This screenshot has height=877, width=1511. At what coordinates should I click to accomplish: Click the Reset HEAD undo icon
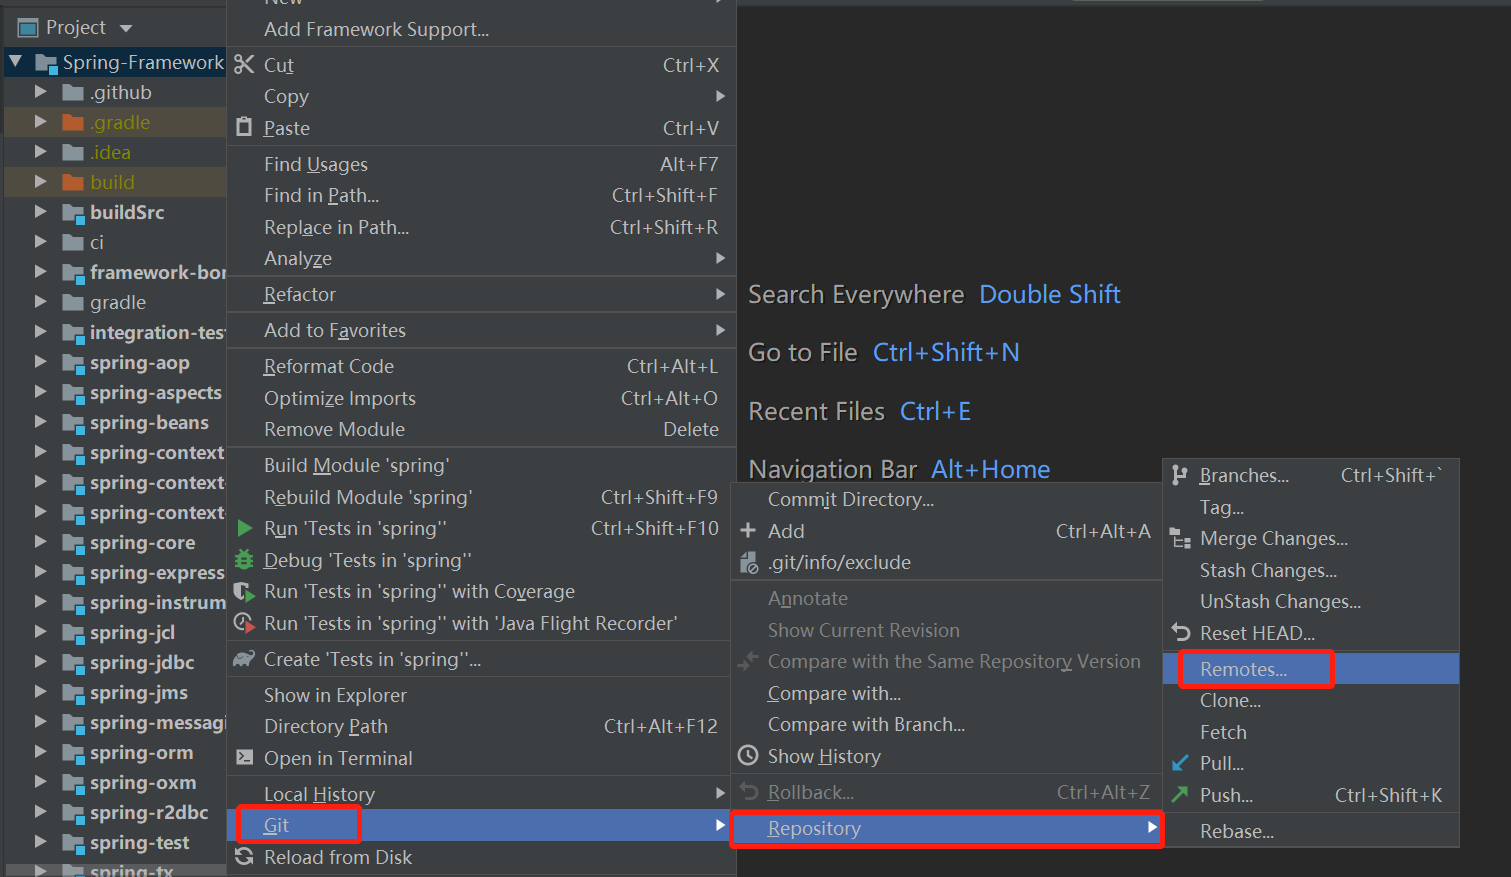click(1181, 633)
